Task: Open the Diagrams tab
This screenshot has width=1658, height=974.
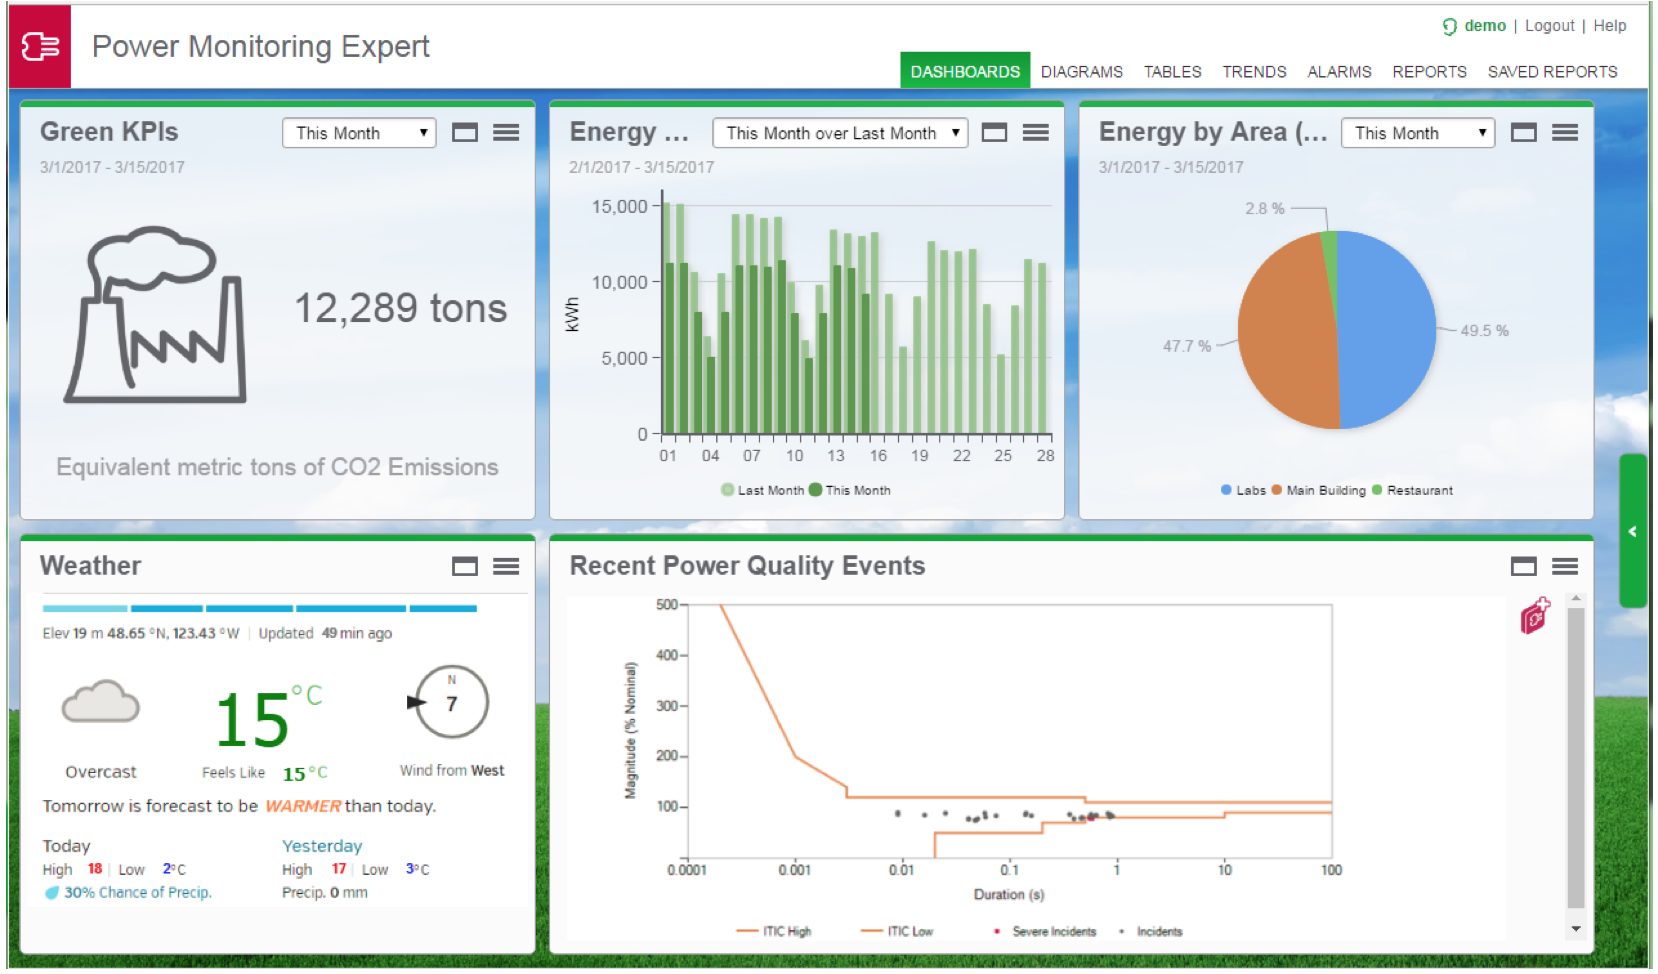Action: (1081, 72)
